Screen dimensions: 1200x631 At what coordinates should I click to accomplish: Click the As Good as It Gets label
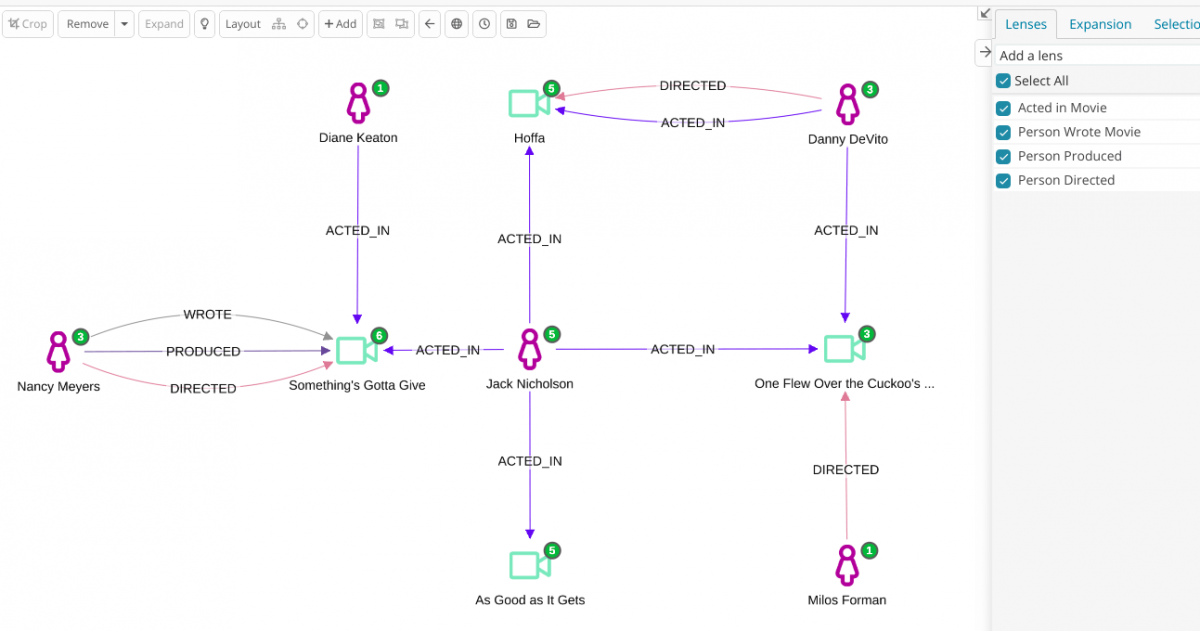point(530,600)
